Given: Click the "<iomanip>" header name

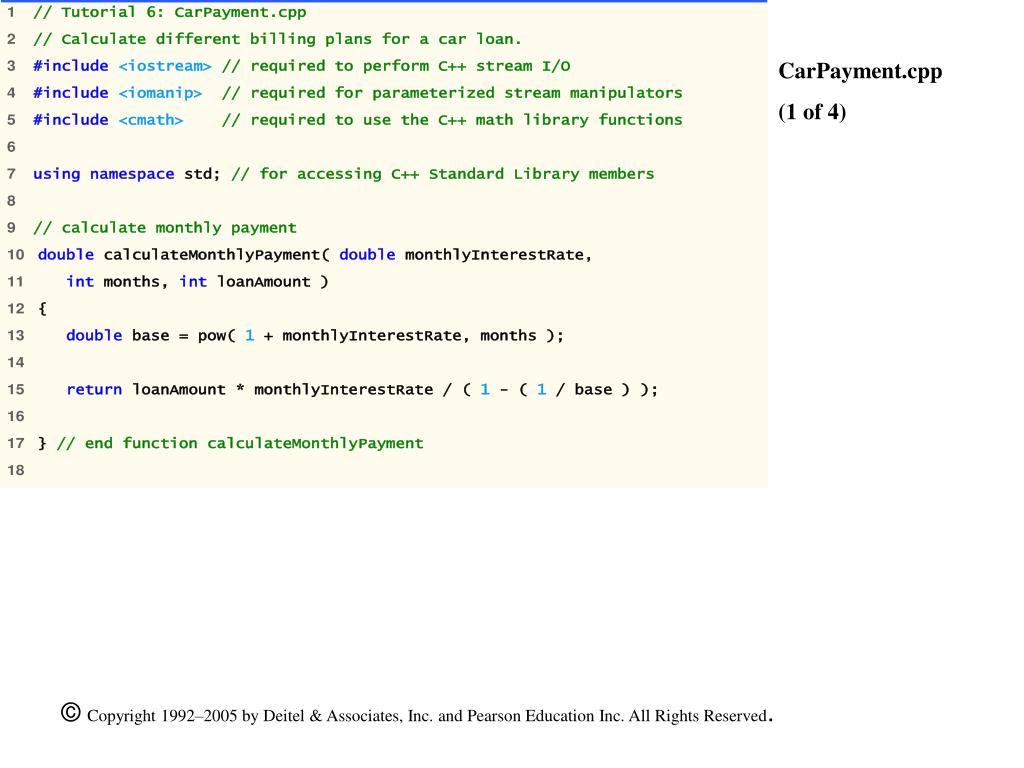Looking at the screenshot, I should click(x=161, y=93).
